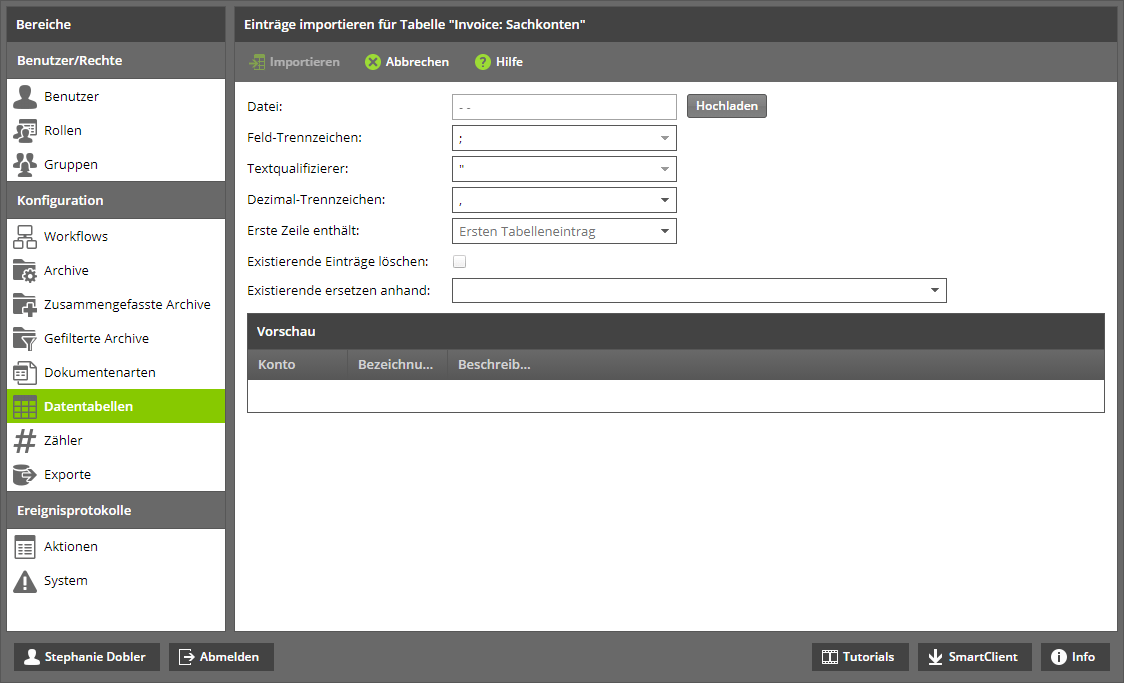
Task: Select Zusammengefasste Archive entry
Action: (x=116, y=305)
